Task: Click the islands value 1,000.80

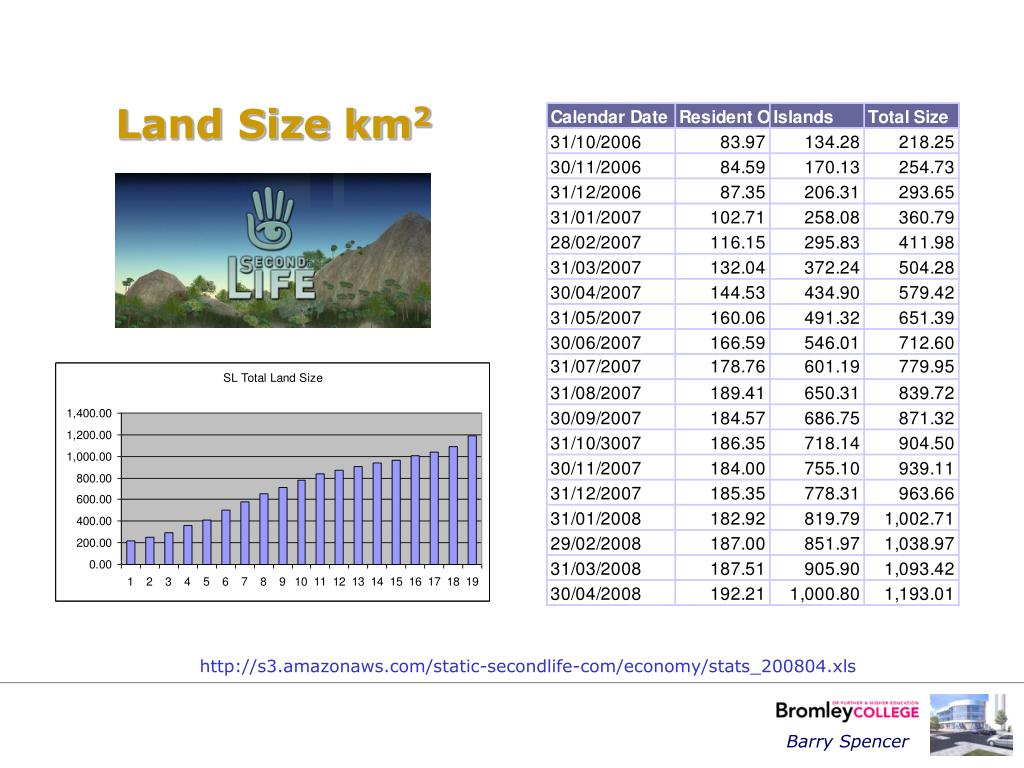Action: pyautogui.click(x=824, y=594)
